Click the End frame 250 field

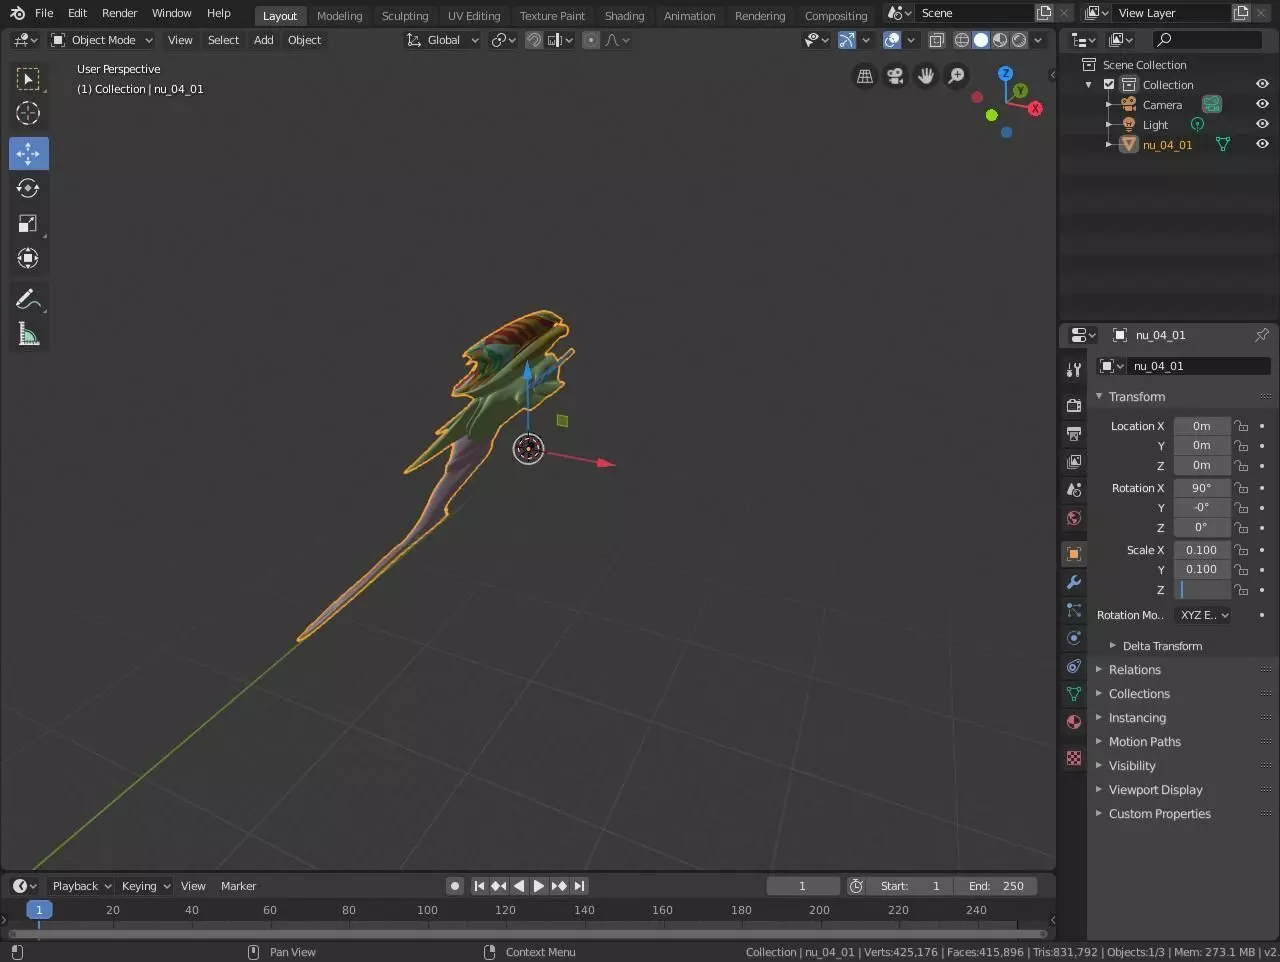click(996, 886)
